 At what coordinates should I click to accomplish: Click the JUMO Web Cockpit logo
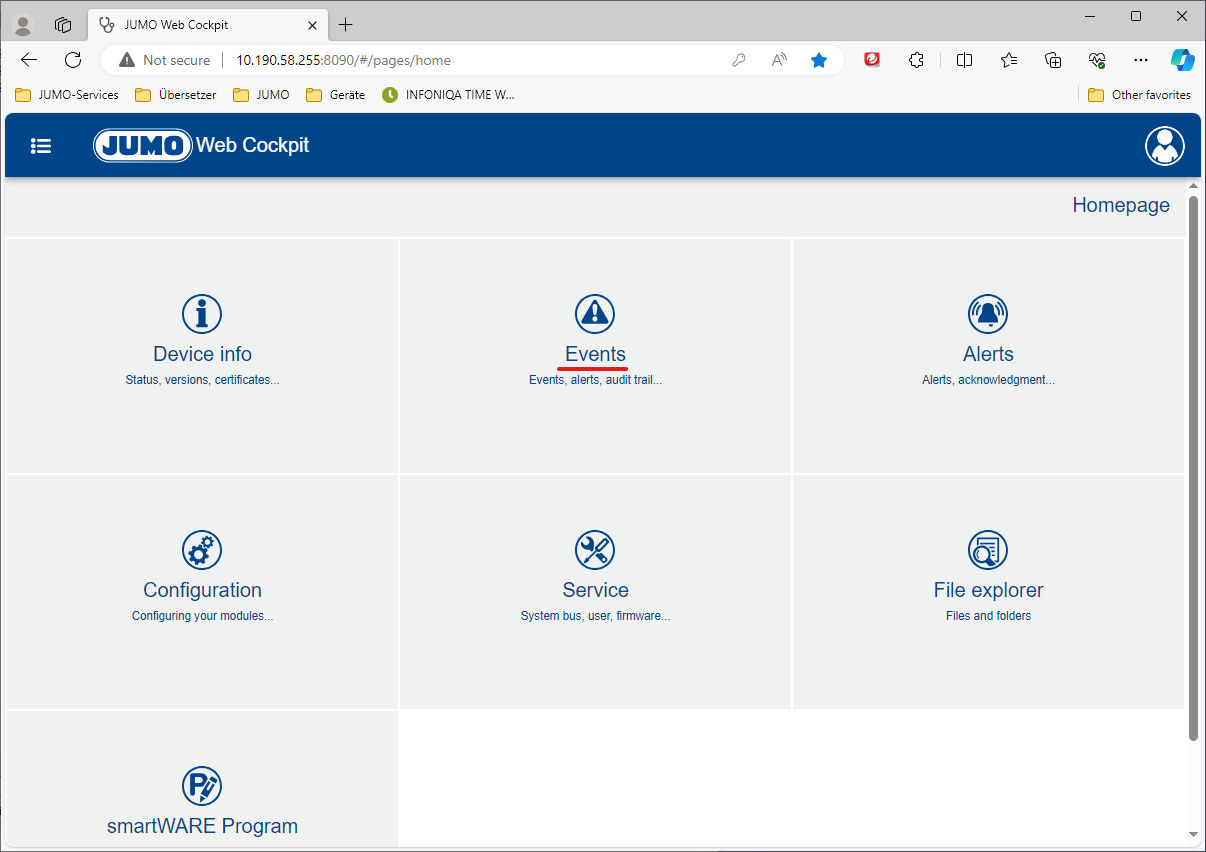point(202,146)
